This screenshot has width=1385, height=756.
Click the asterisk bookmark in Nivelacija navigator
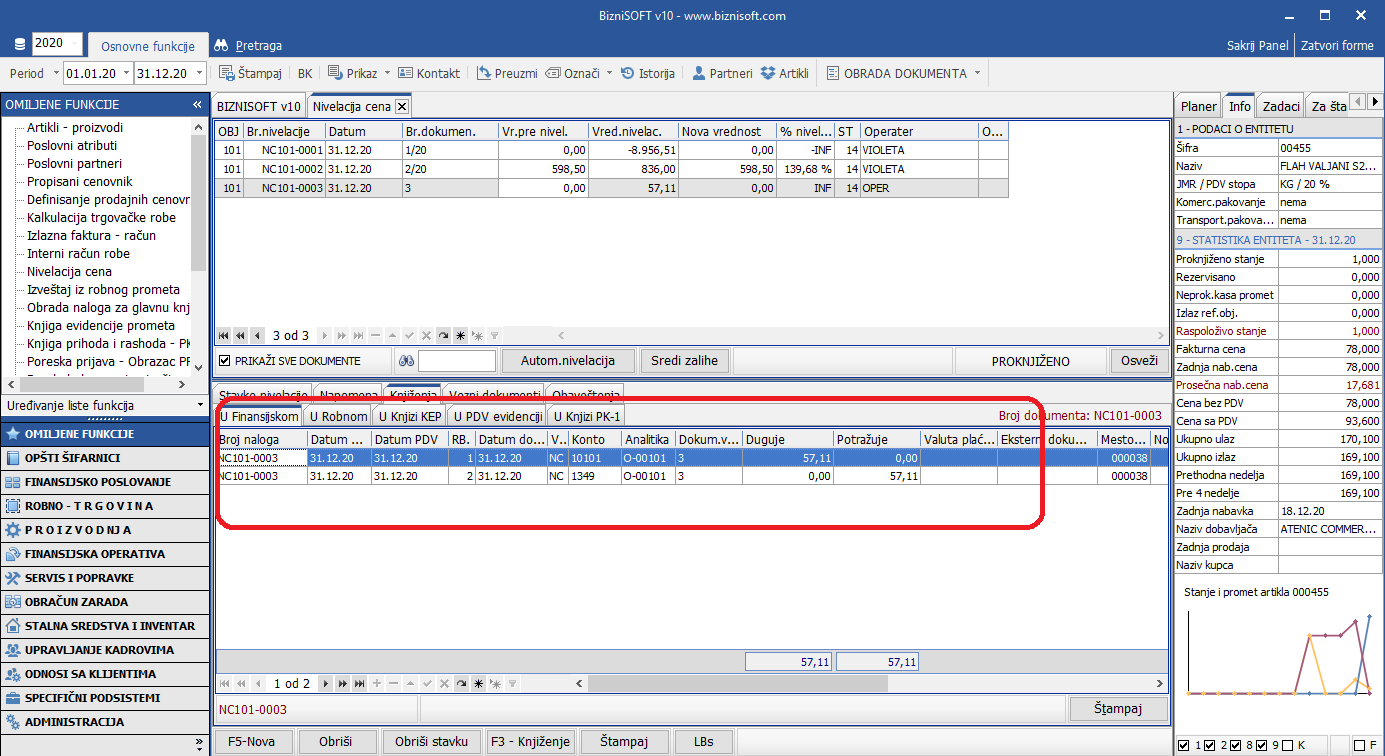pos(460,336)
